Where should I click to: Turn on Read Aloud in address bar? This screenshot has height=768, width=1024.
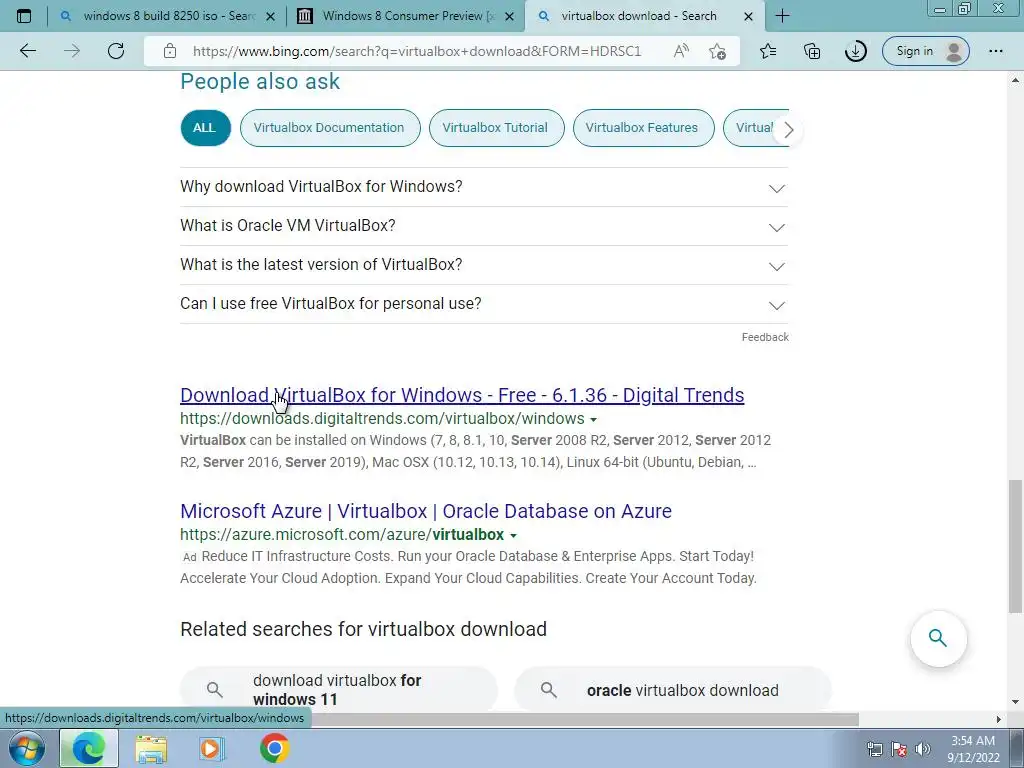(x=680, y=51)
